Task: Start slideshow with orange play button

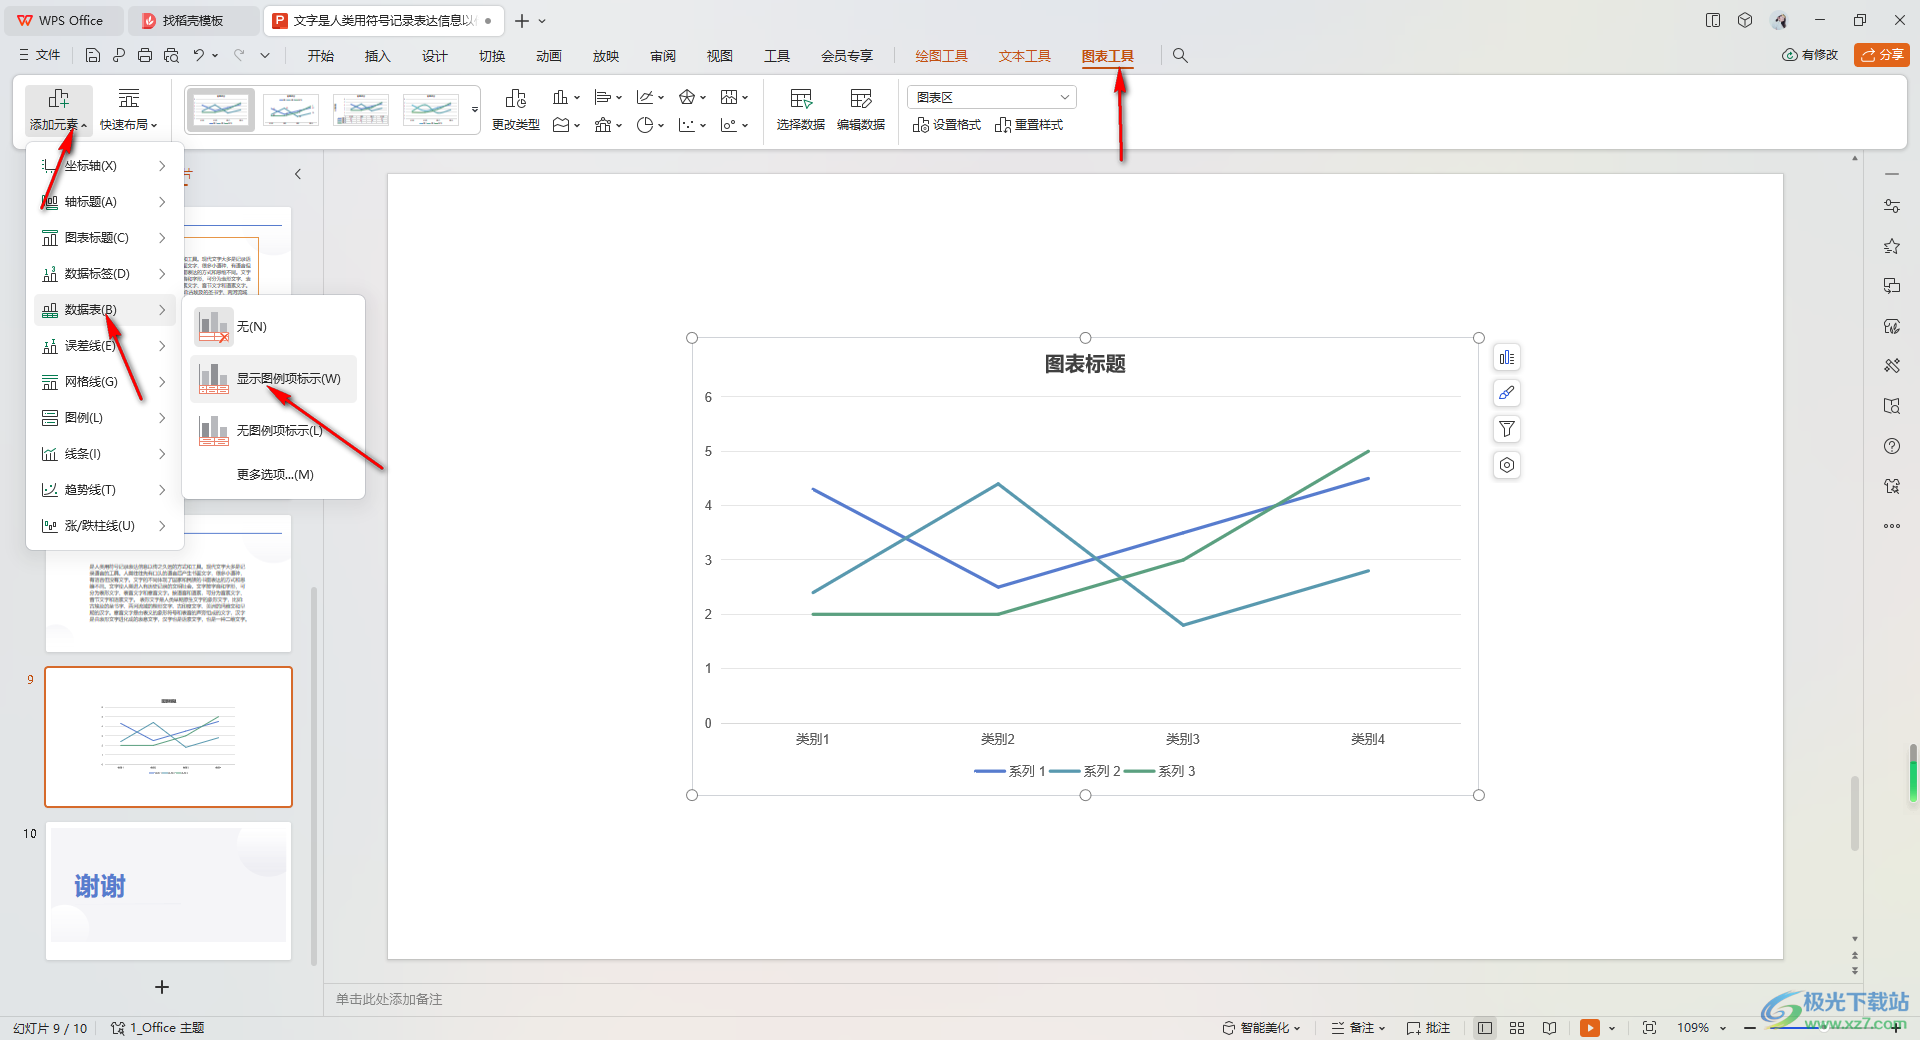Action: [x=1590, y=1028]
